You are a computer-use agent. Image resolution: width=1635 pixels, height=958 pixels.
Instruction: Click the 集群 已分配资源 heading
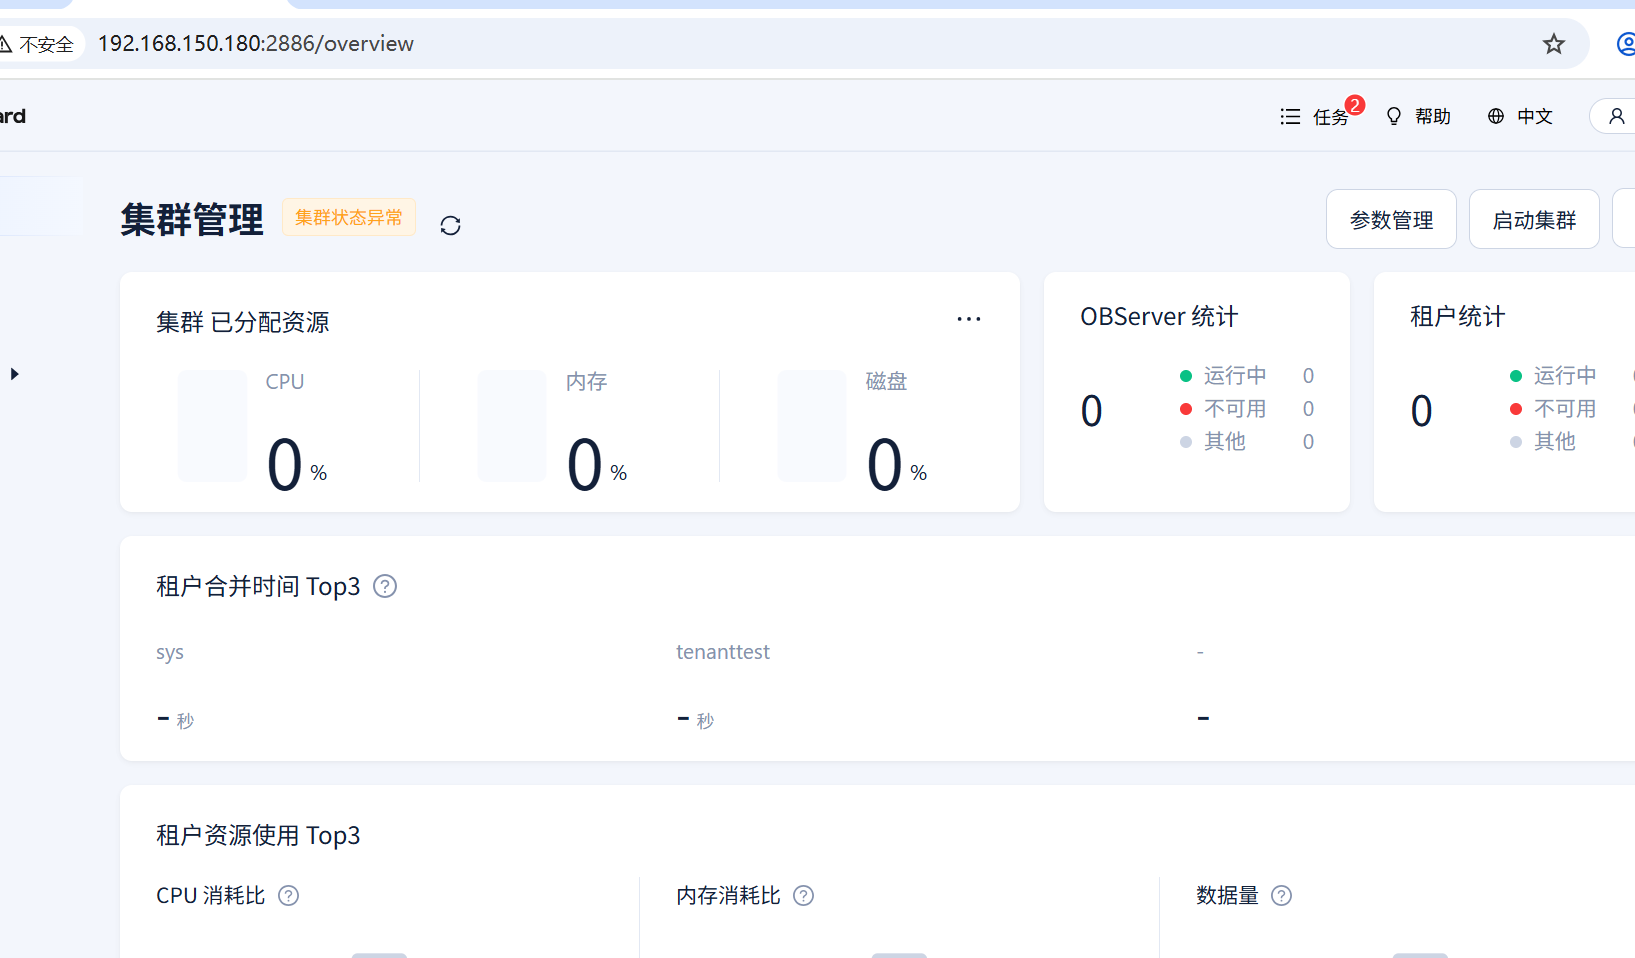[x=242, y=322]
